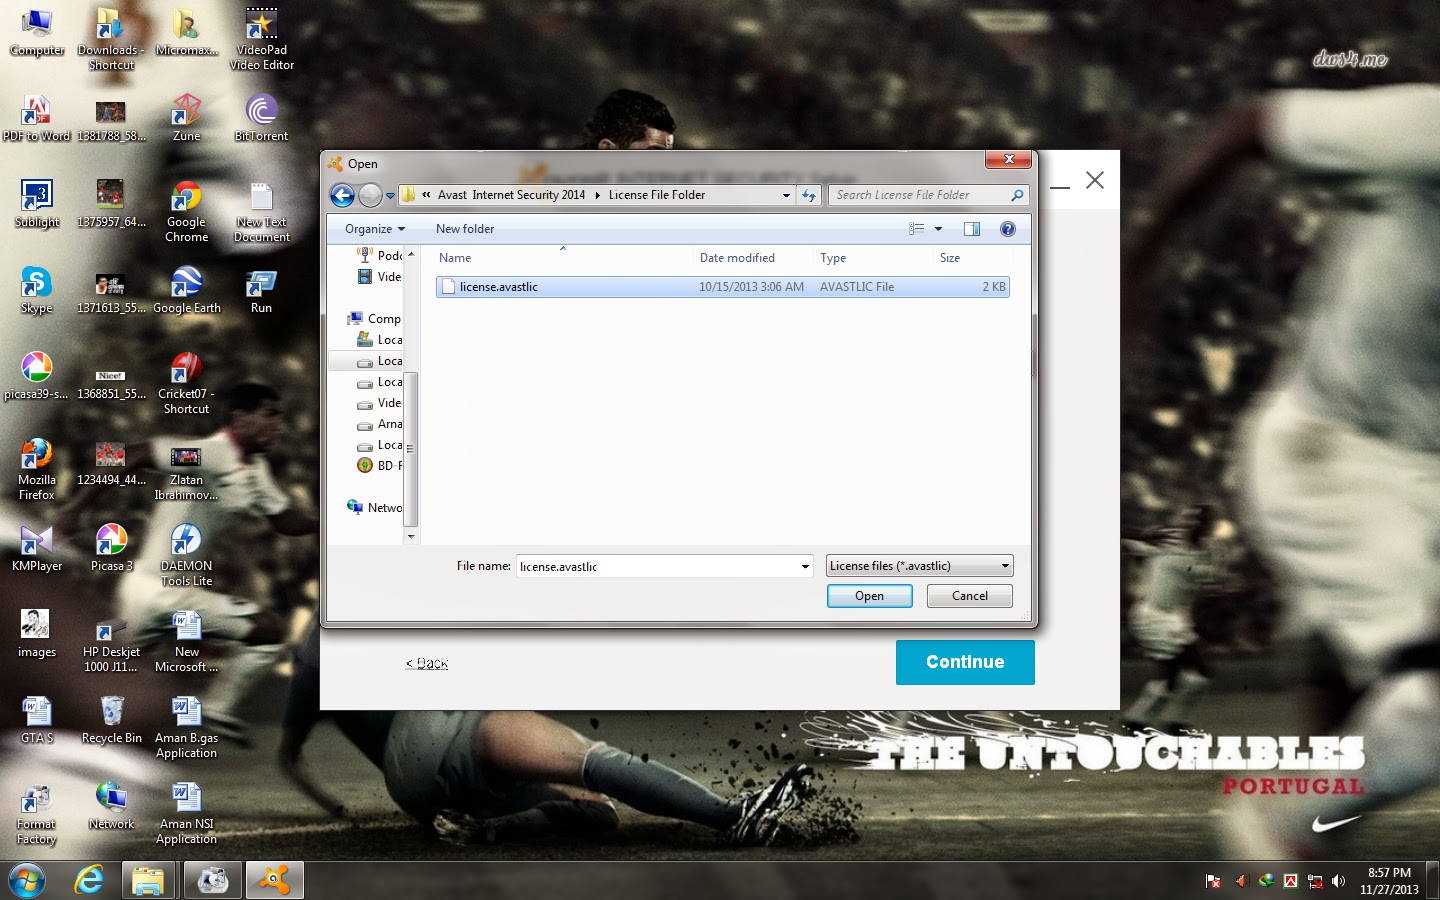The width and height of the screenshot is (1440, 900).
Task: Click the Continue button in Avast setup
Action: (x=965, y=662)
